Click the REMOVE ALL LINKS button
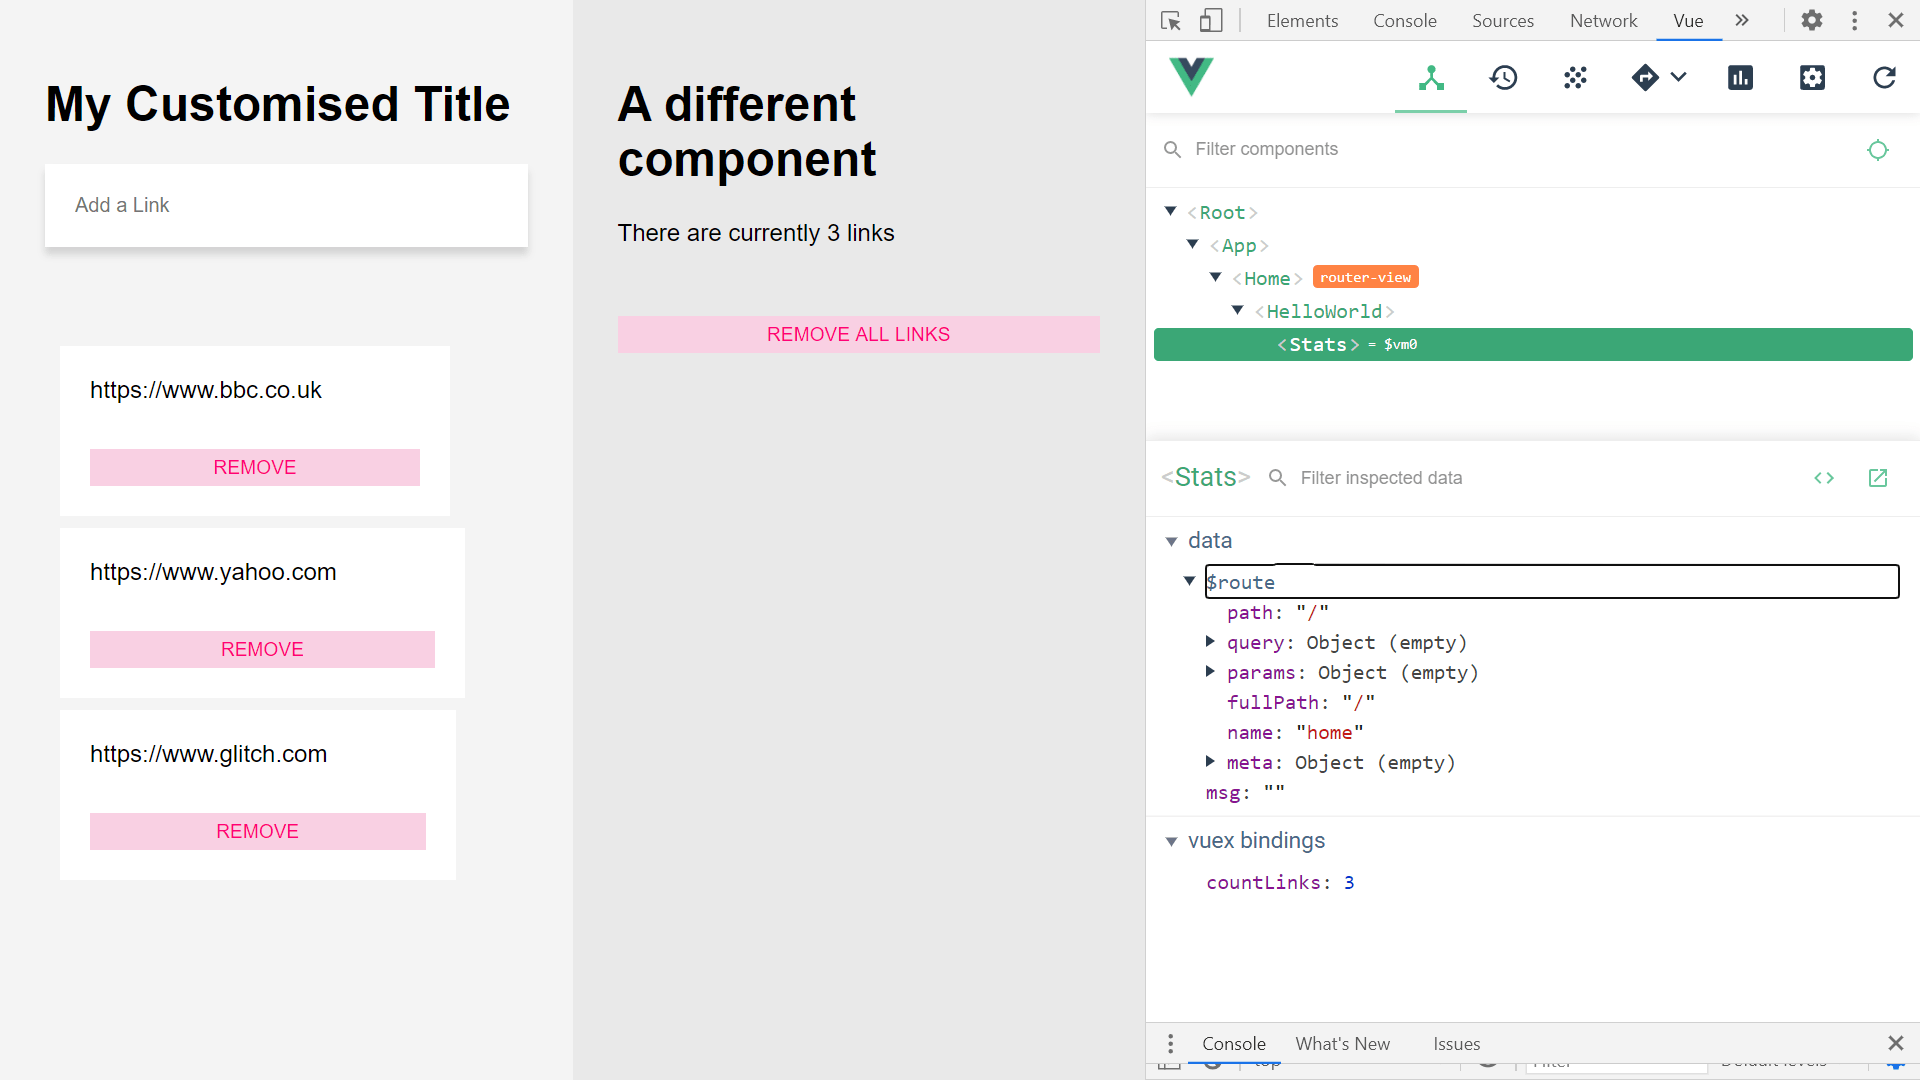The image size is (1920, 1080). [x=858, y=335]
